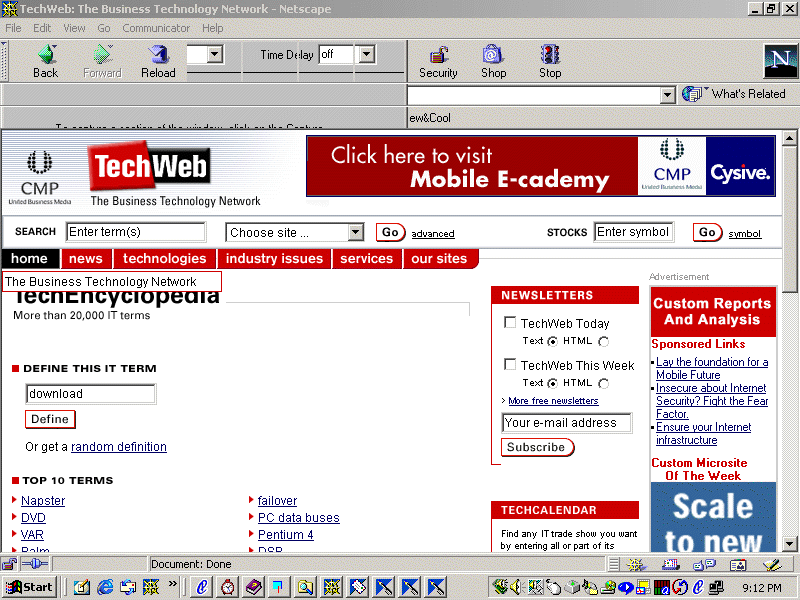Open the Edit menu
This screenshot has width=800, height=600.
click(42, 28)
